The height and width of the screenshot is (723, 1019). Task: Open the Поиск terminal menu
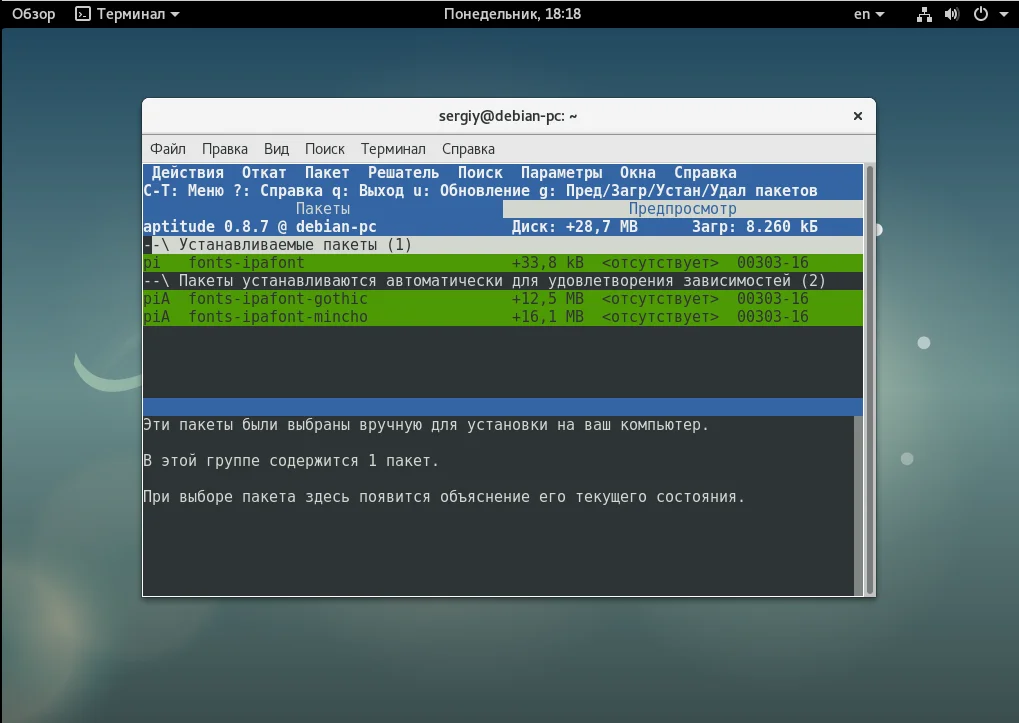click(324, 149)
